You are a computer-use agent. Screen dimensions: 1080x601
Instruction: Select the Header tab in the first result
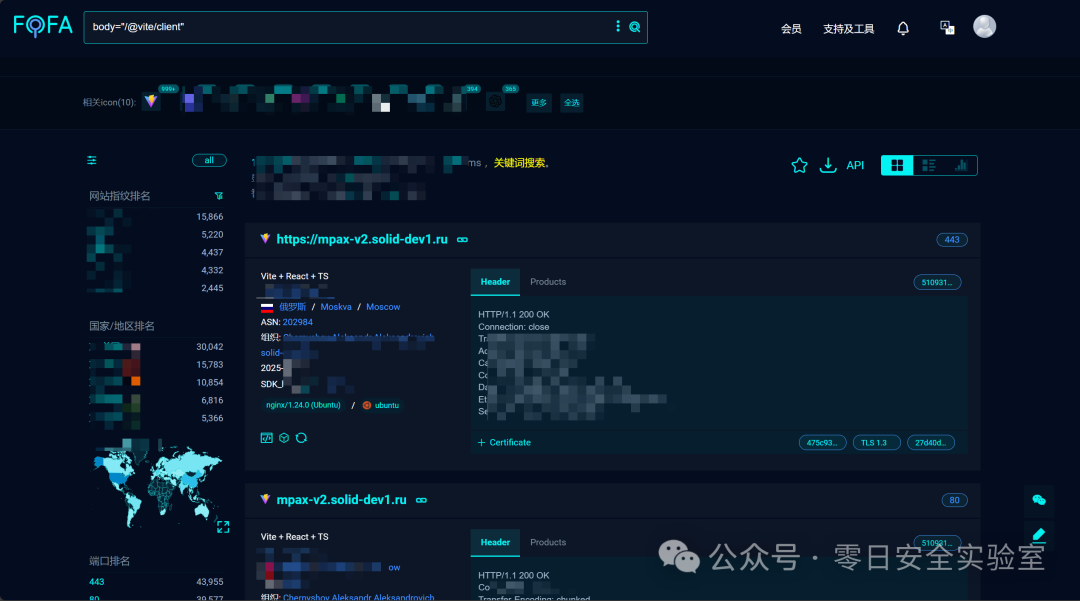(x=495, y=282)
